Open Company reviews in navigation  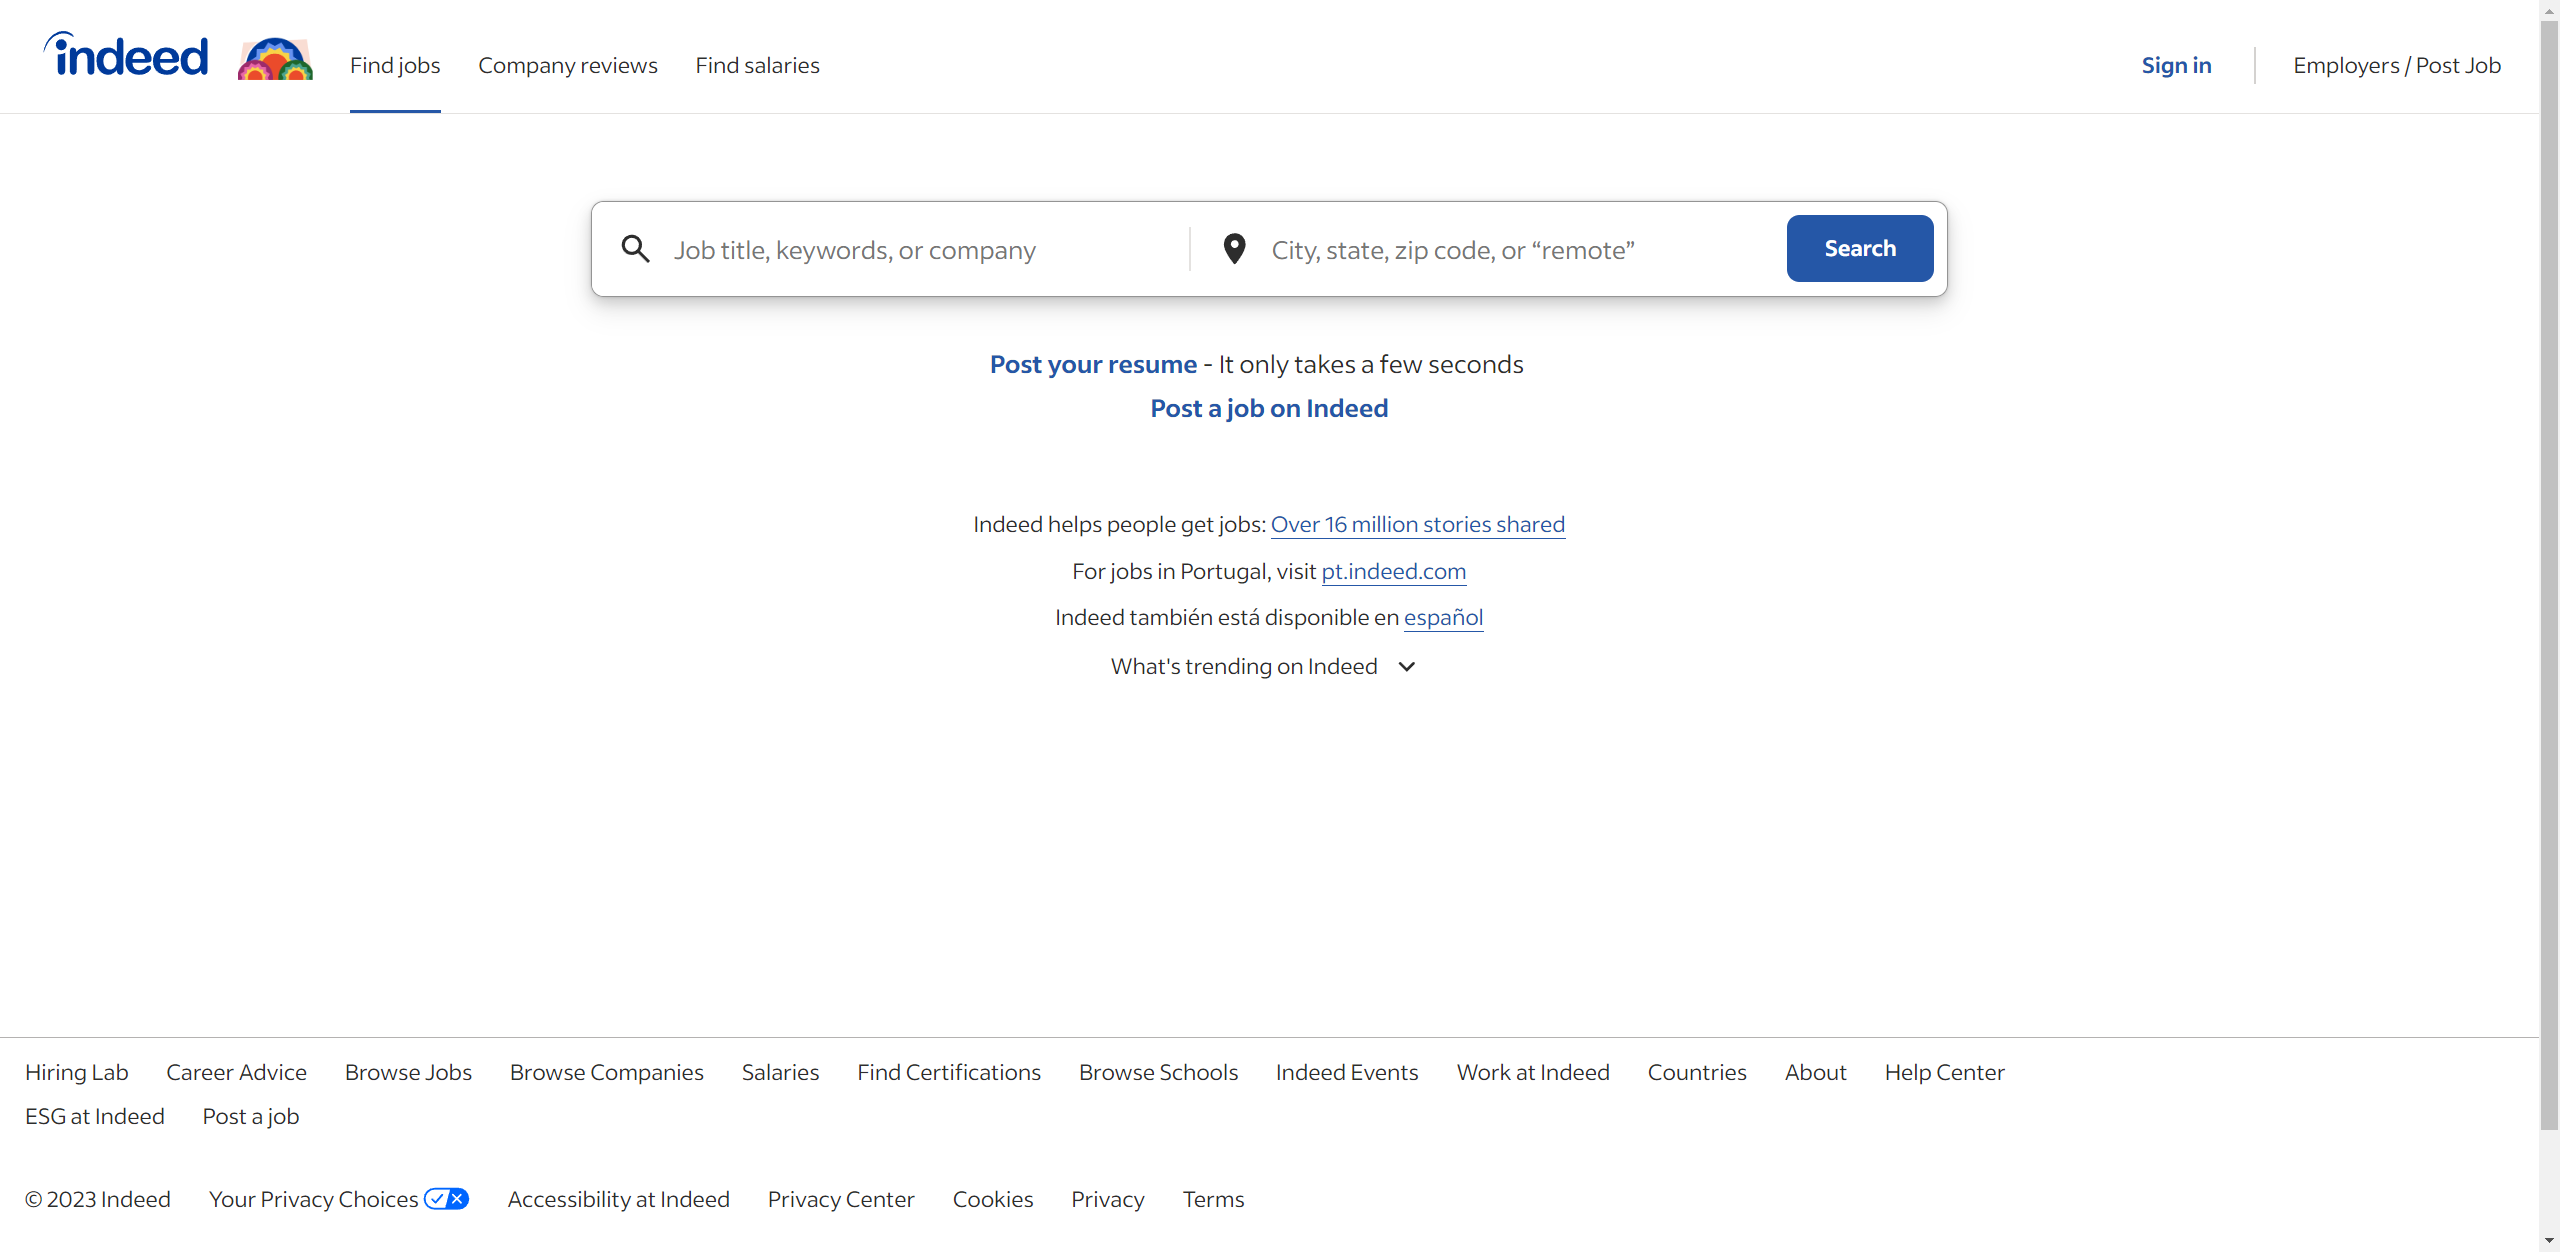[x=568, y=65]
